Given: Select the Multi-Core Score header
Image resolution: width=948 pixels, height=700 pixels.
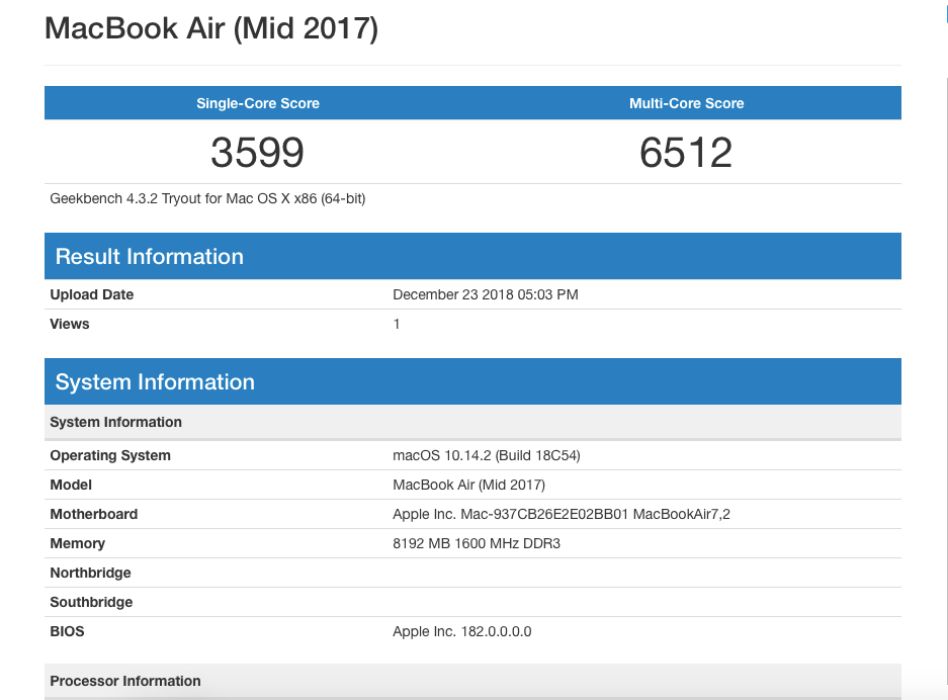Looking at the screenshot, I should (x=686, y=103).
